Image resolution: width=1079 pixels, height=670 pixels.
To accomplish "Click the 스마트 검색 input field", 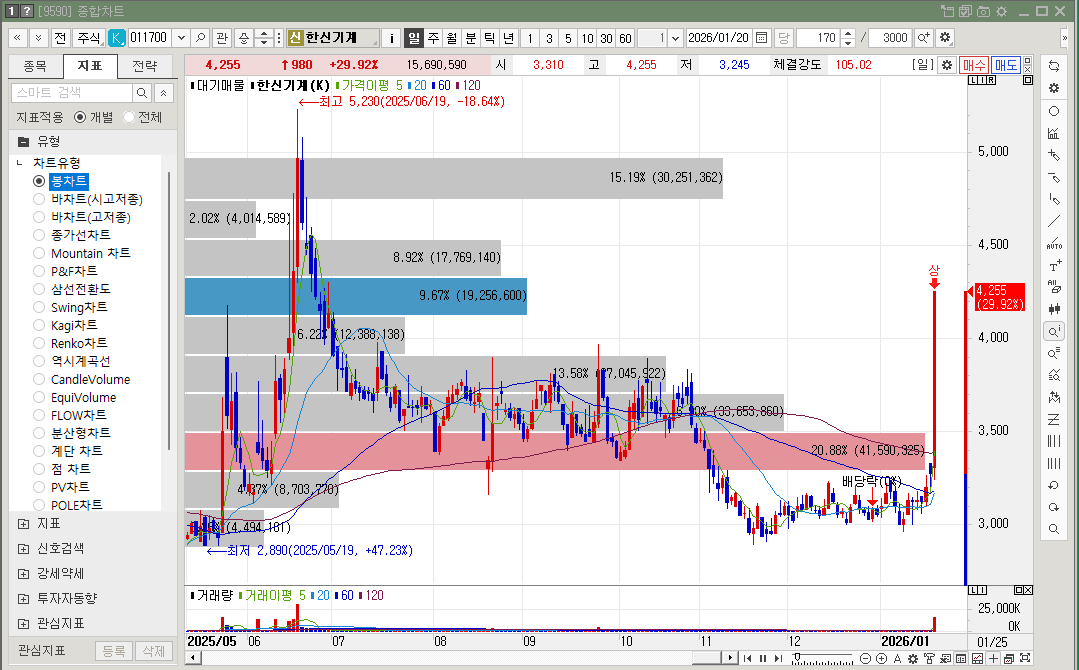I will tap(72, 92).
